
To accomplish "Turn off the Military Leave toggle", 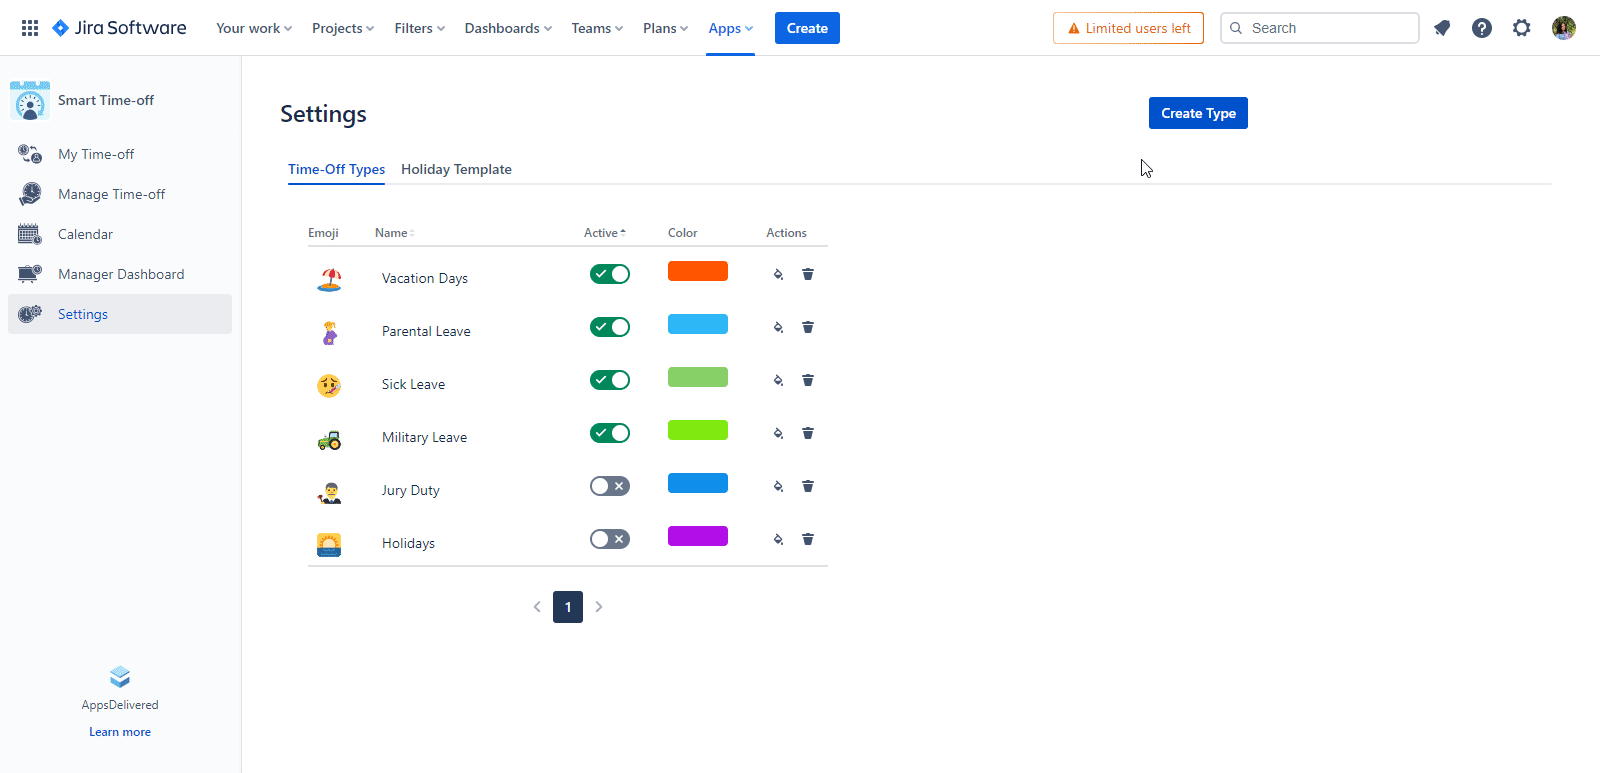I will pos(610,433).
